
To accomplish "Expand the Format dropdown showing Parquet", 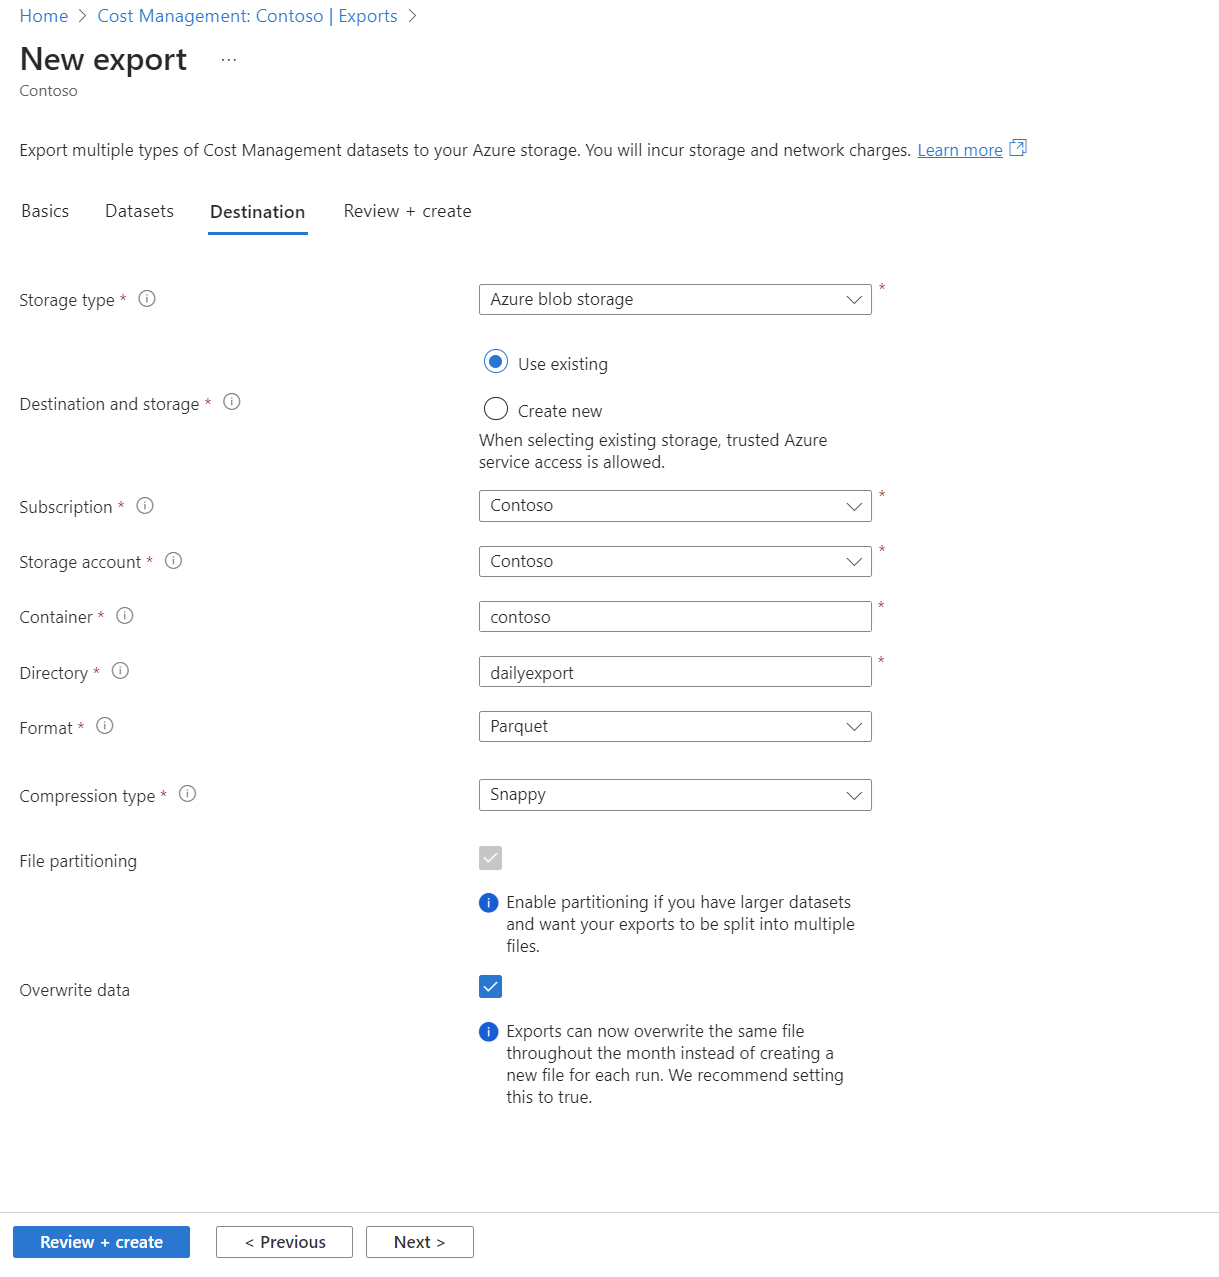I will 675,727.
